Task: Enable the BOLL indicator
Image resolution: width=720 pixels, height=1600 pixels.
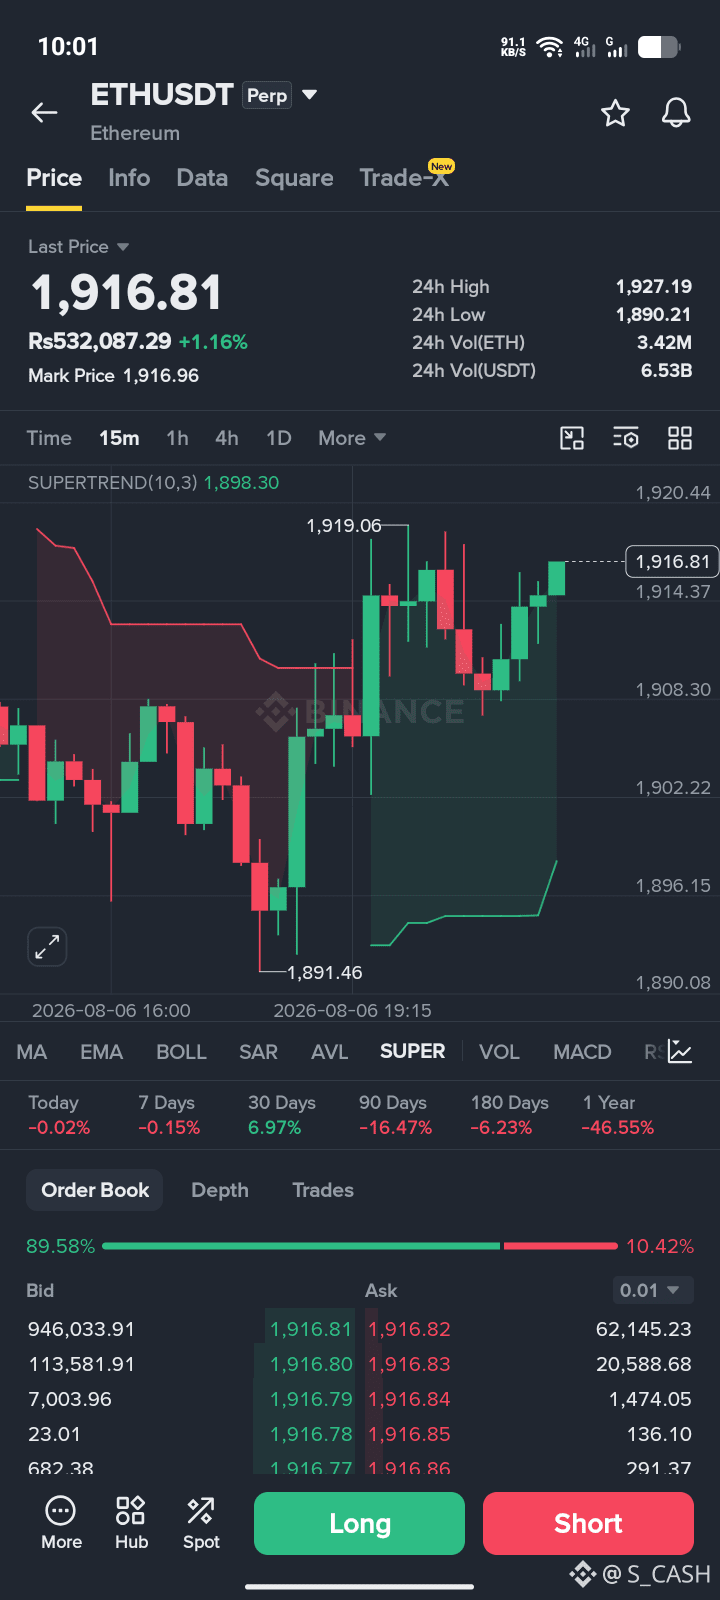Action: point(181,1052)
